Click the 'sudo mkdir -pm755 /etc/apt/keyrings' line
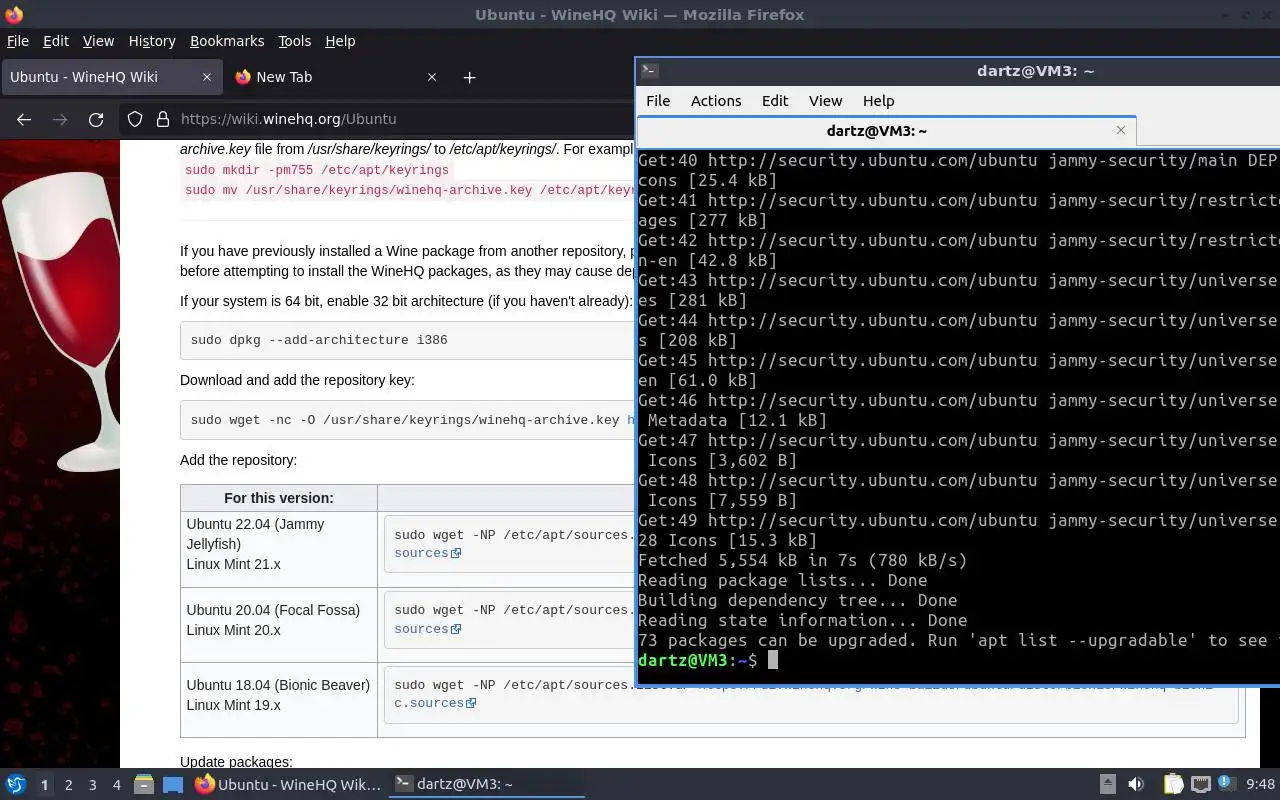The width and height of the screenshot is (1280, 800). coord(317,170)
